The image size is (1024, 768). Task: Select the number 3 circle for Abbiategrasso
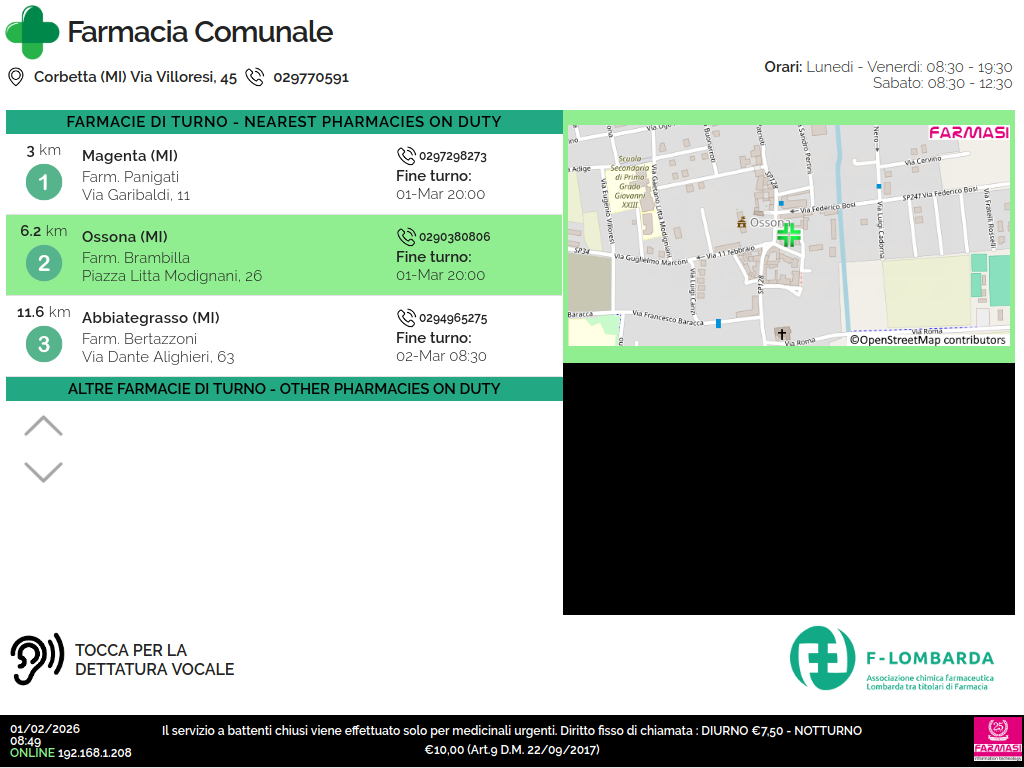click(43, 345)
